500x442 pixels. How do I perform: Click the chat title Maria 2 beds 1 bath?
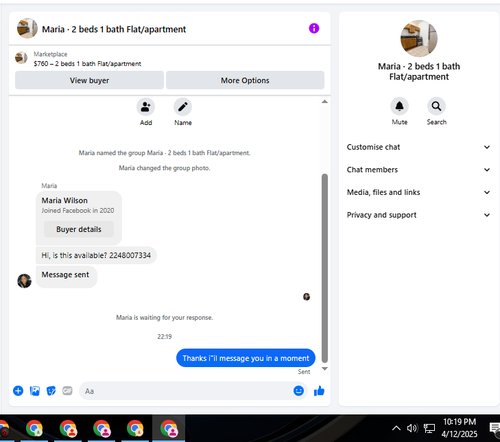click(114, 29)
